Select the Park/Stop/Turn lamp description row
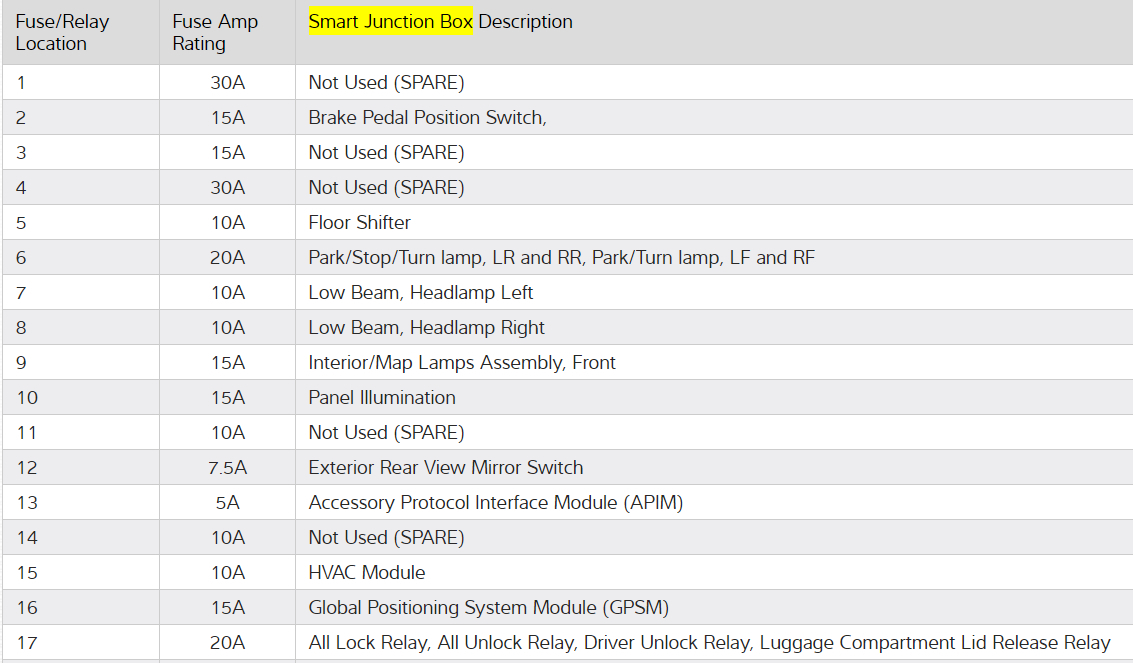This screenshot has height=663, width=1133. click(561, 258)
